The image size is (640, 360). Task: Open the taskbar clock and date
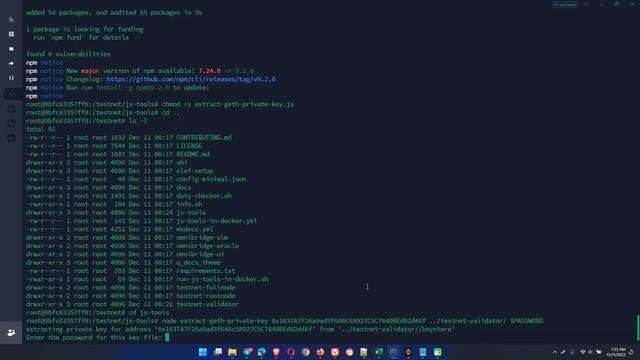[x=616, y=352]
